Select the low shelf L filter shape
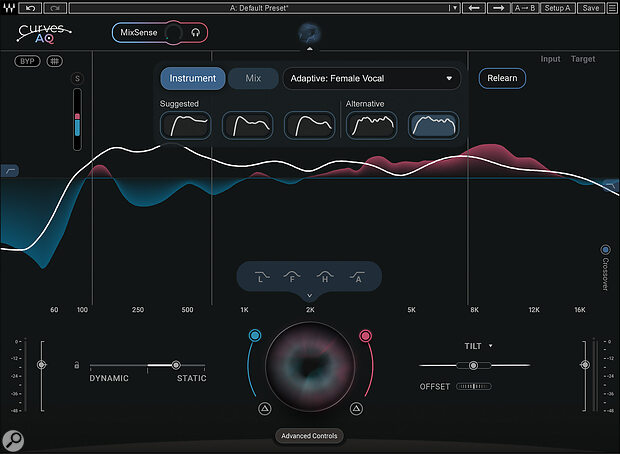 click(x=260, y=277)
